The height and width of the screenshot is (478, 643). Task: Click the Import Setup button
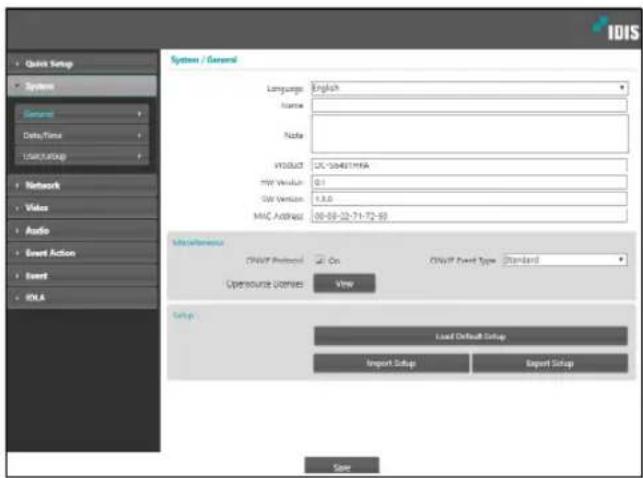click(x=391, y=363)
